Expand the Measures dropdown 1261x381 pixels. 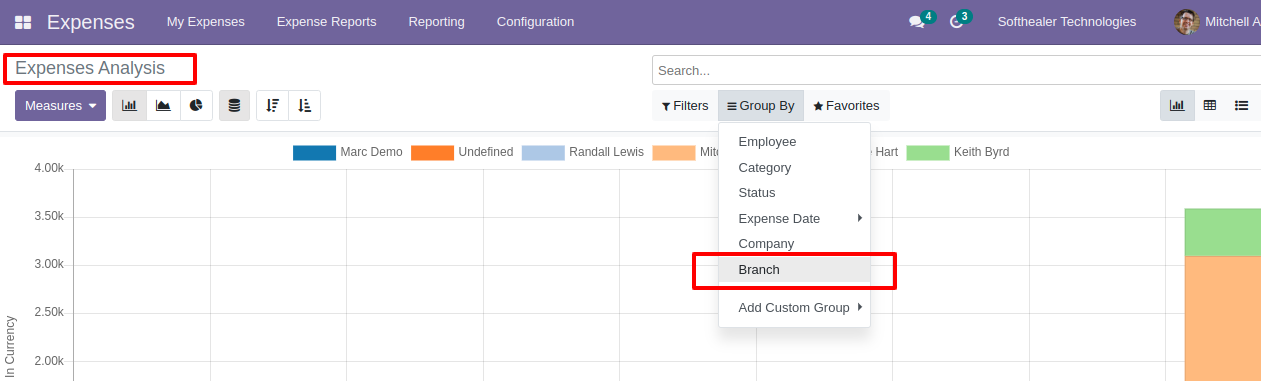(x=60, y=105)
